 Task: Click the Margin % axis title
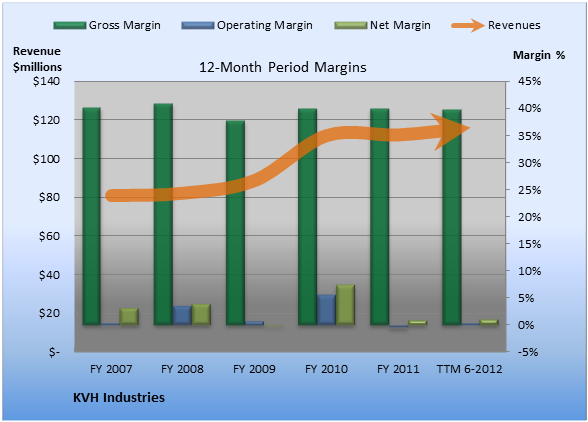tap(539, 56)
